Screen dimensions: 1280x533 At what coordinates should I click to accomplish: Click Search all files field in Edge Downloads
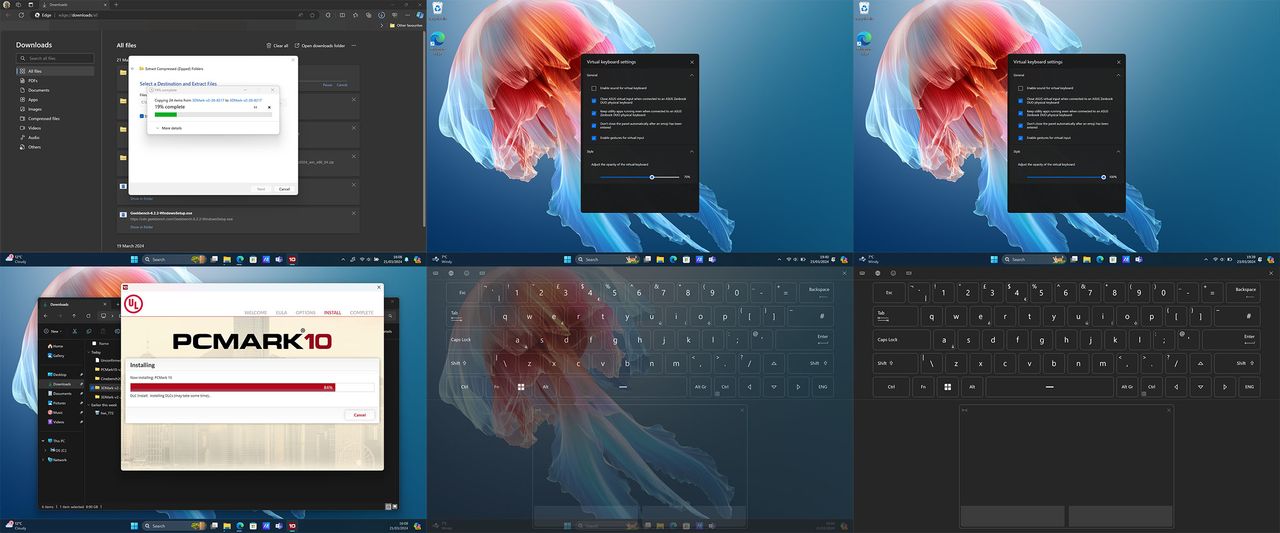pyautogui.click(x=55, y=58)
